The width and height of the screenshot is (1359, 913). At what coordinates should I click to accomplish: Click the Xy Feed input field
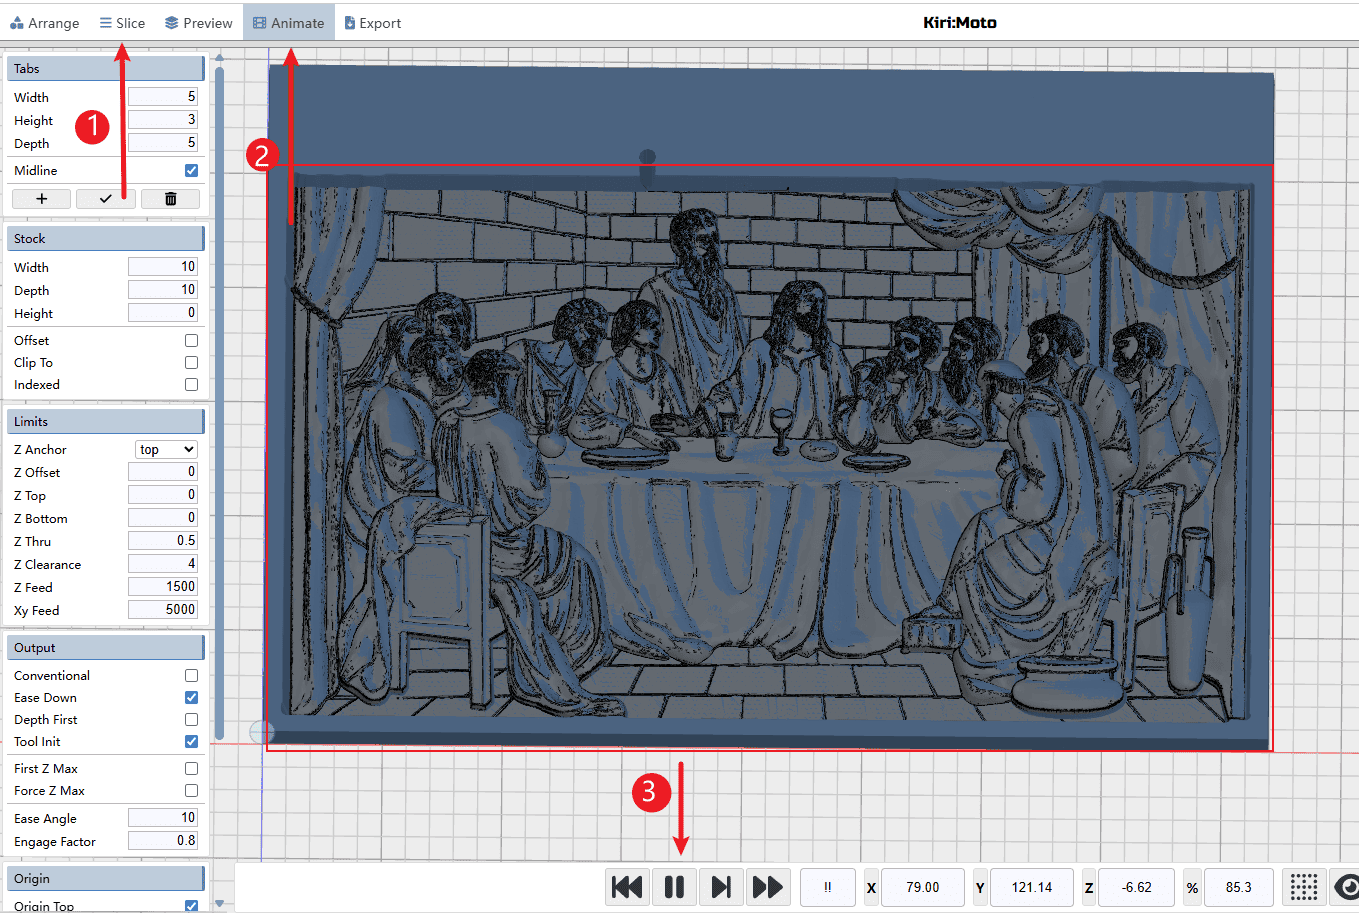coord(162,610)
